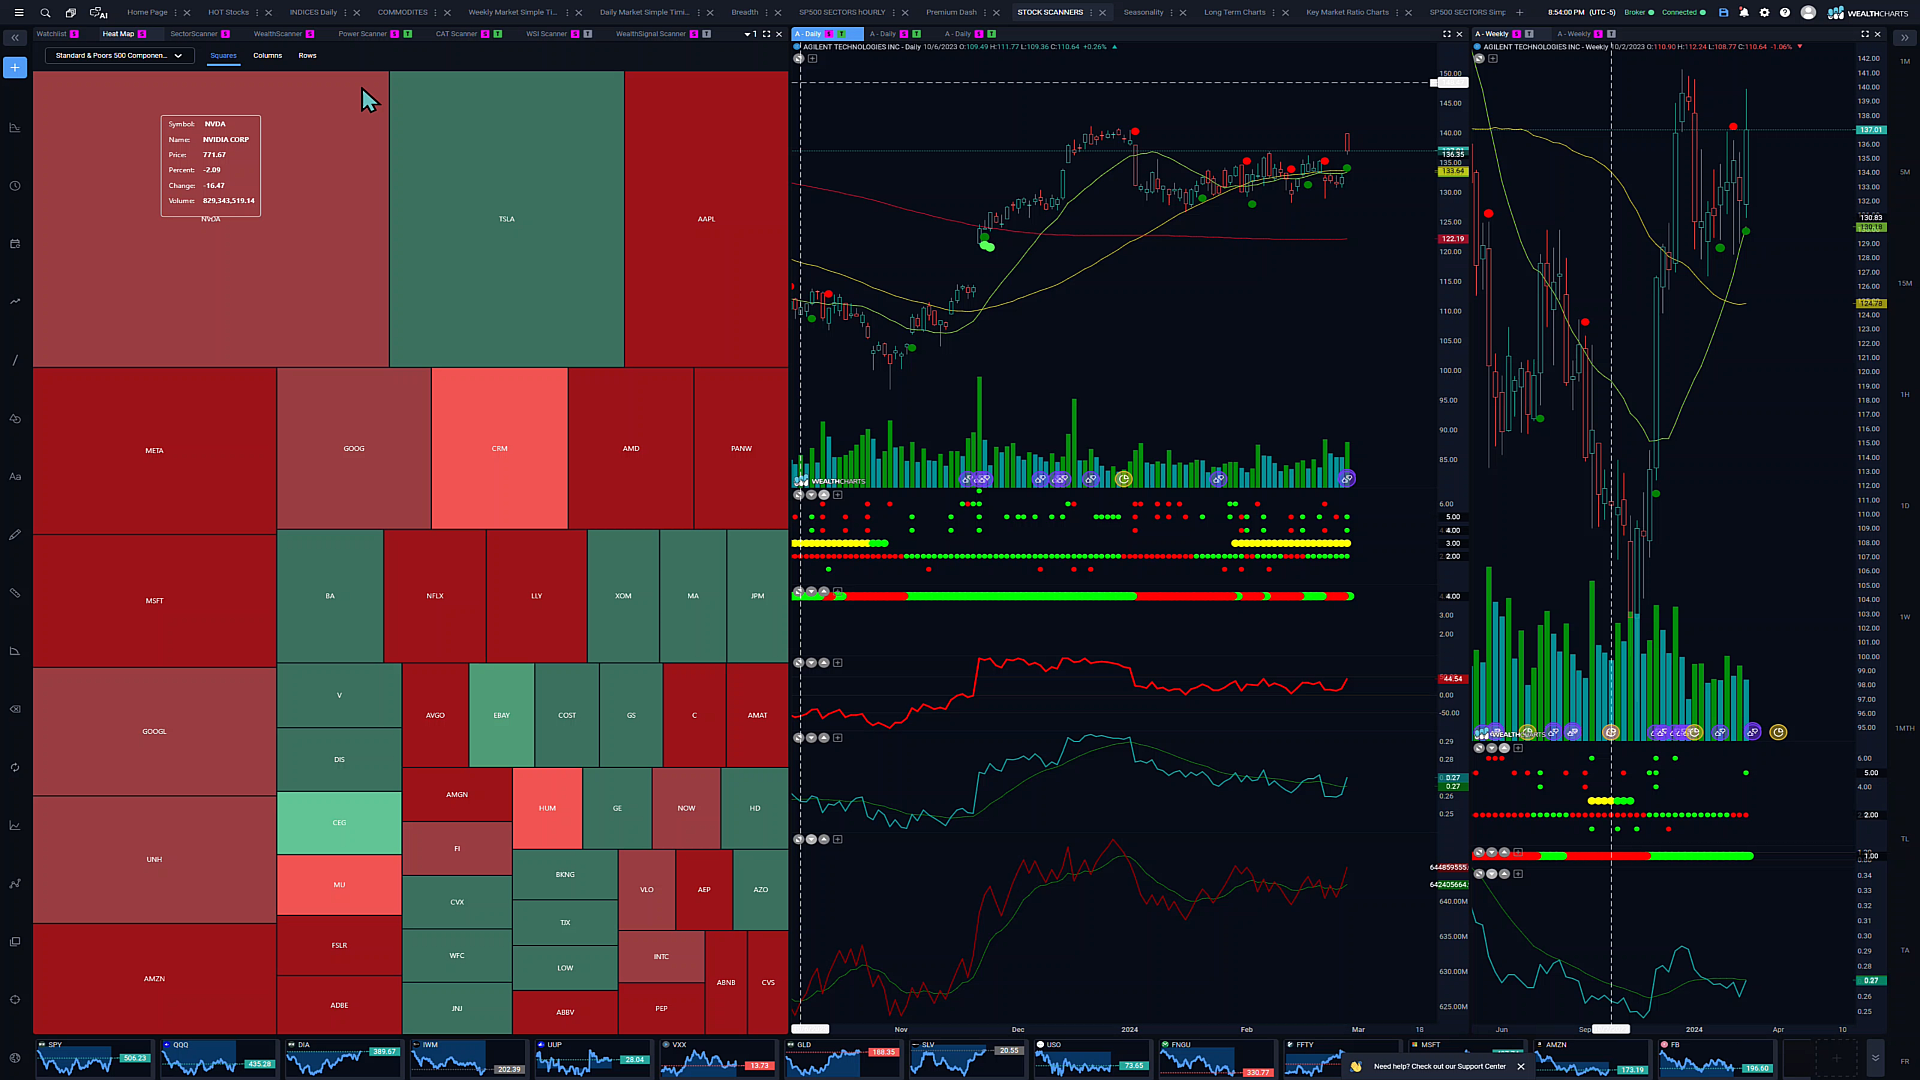Open notifications bell icon

pyautogui.click(x=1744, y=13)
